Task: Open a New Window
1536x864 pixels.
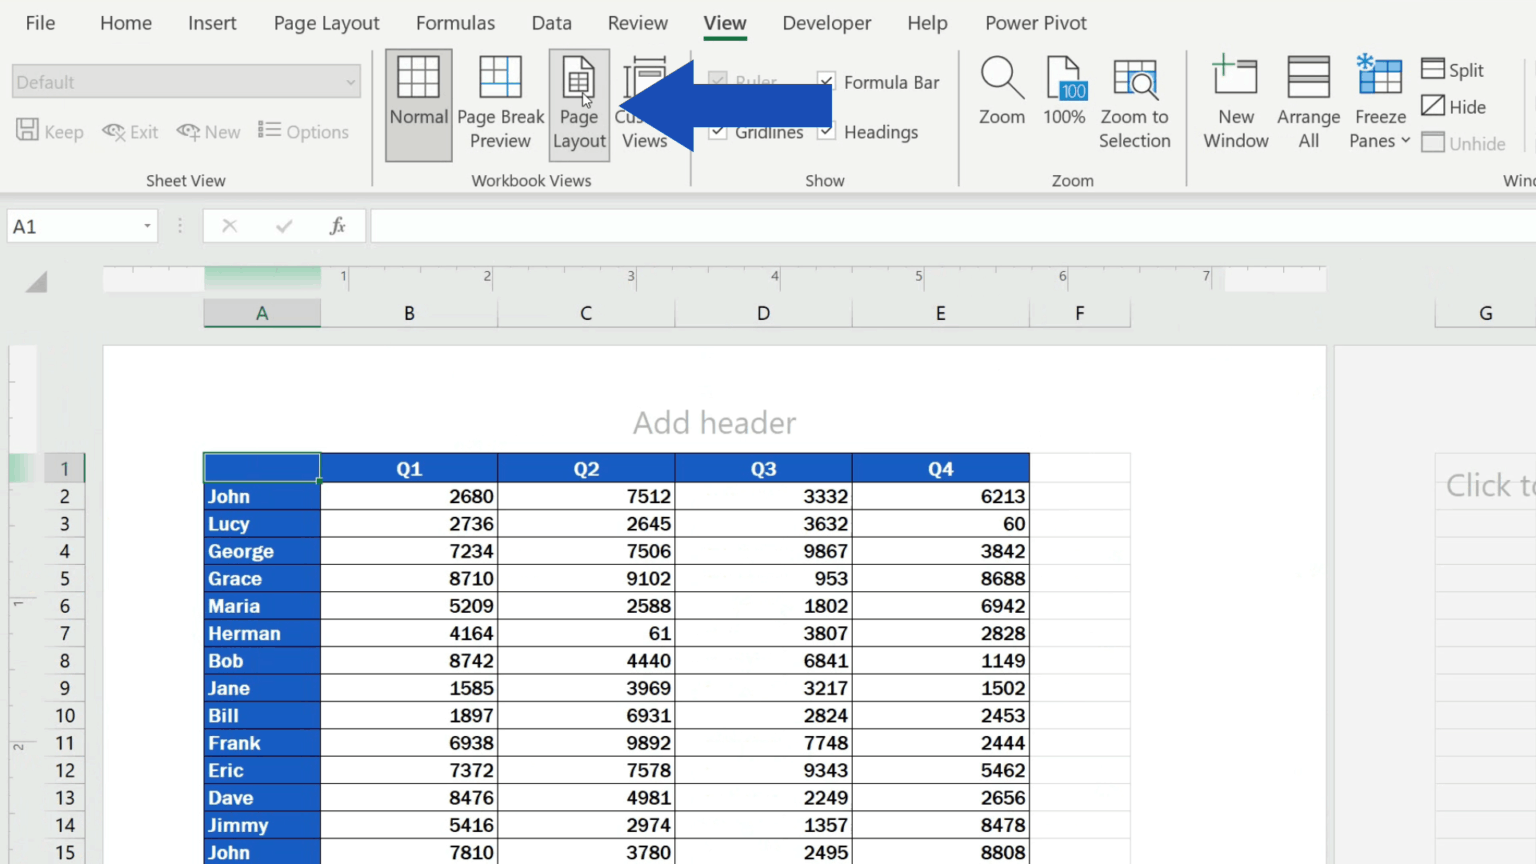Action: point(1235,103)
